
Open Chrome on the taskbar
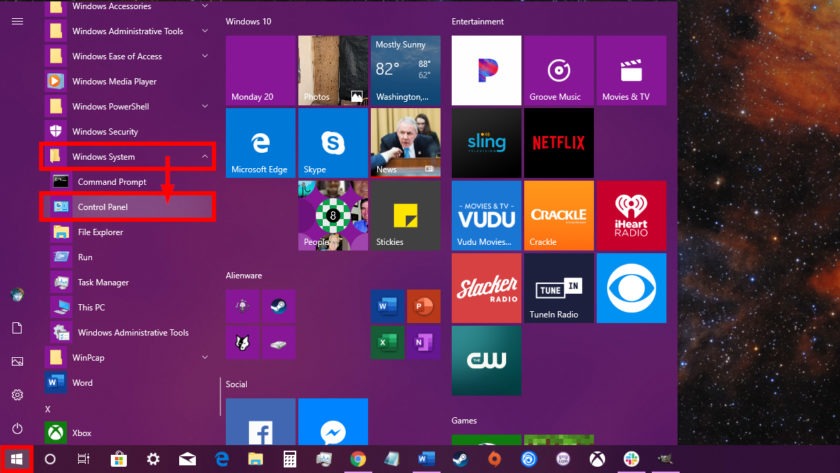(x=358, y=459)
